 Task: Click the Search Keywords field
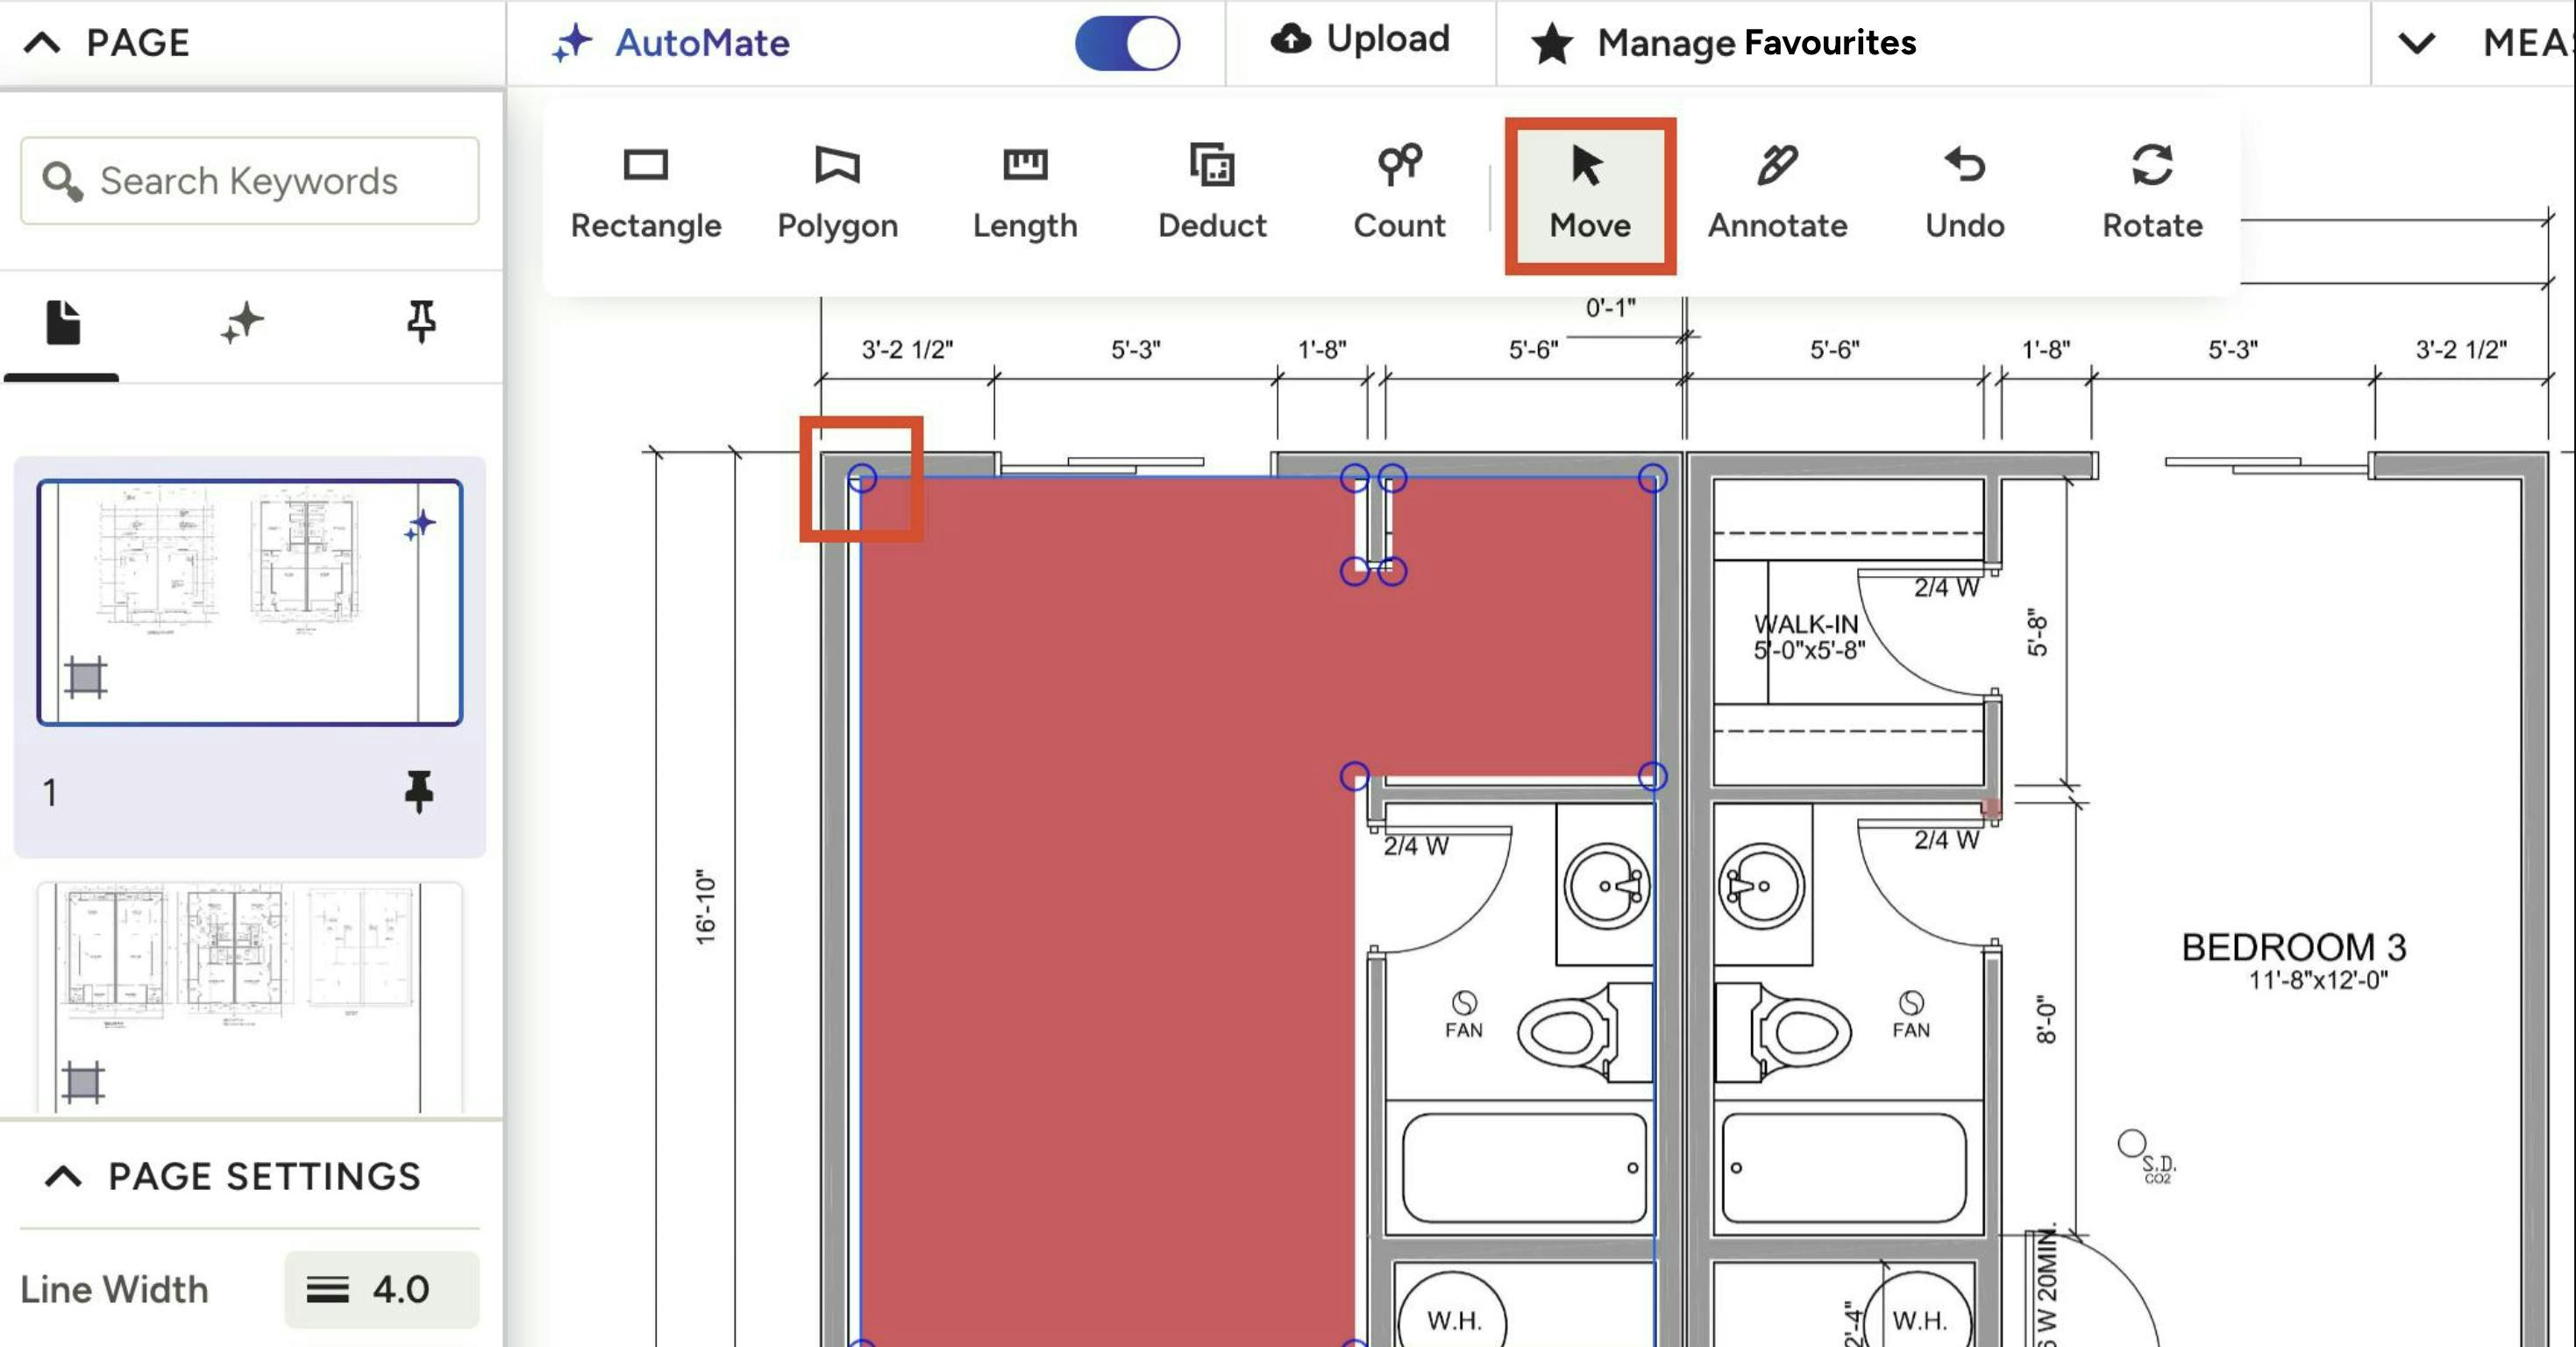(x=250, y=181)
